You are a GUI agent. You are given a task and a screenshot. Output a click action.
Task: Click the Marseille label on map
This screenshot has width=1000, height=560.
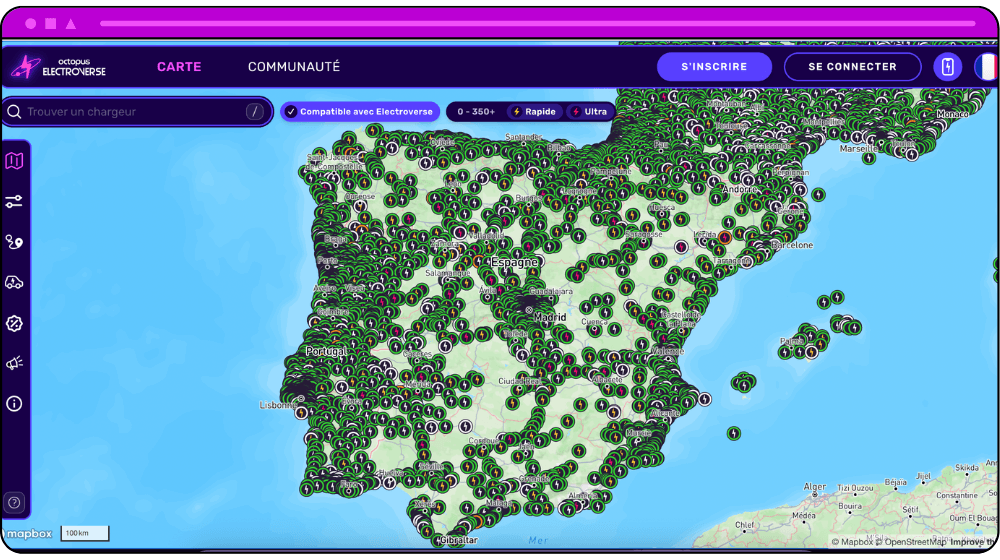pyautogui.click(x=858, y=149)
